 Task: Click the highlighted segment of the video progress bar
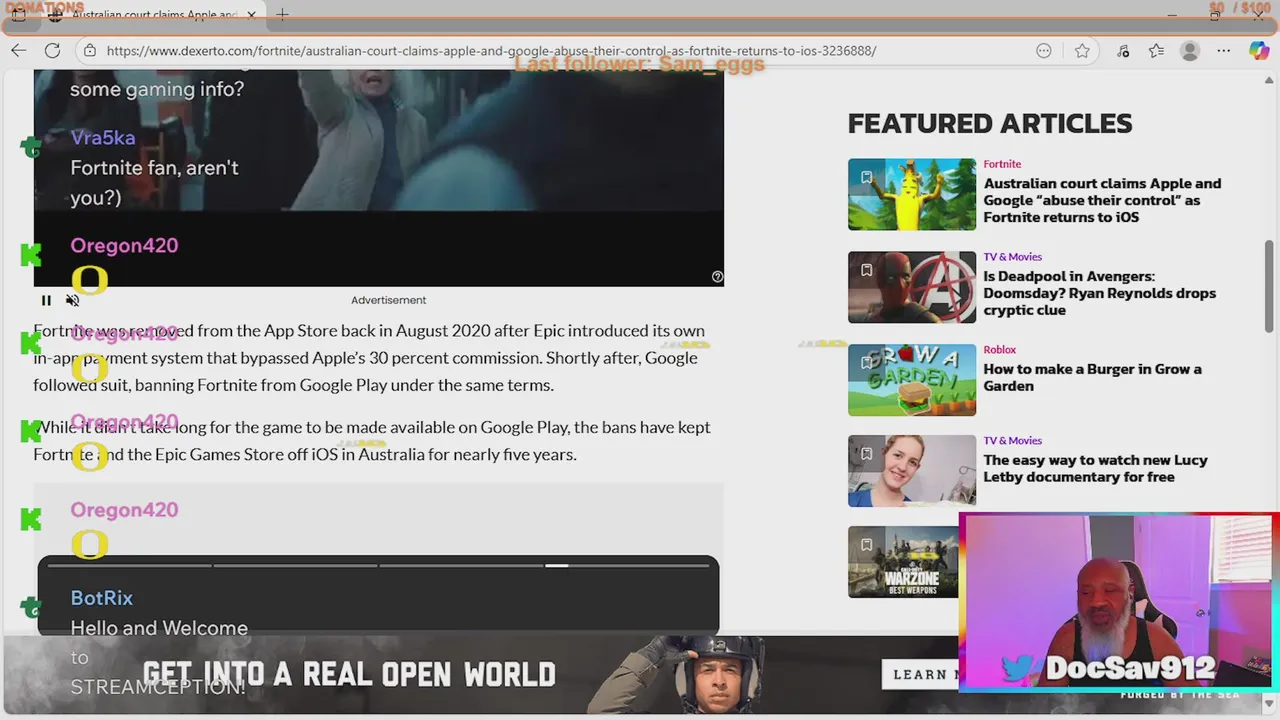[x=557, y=565]
